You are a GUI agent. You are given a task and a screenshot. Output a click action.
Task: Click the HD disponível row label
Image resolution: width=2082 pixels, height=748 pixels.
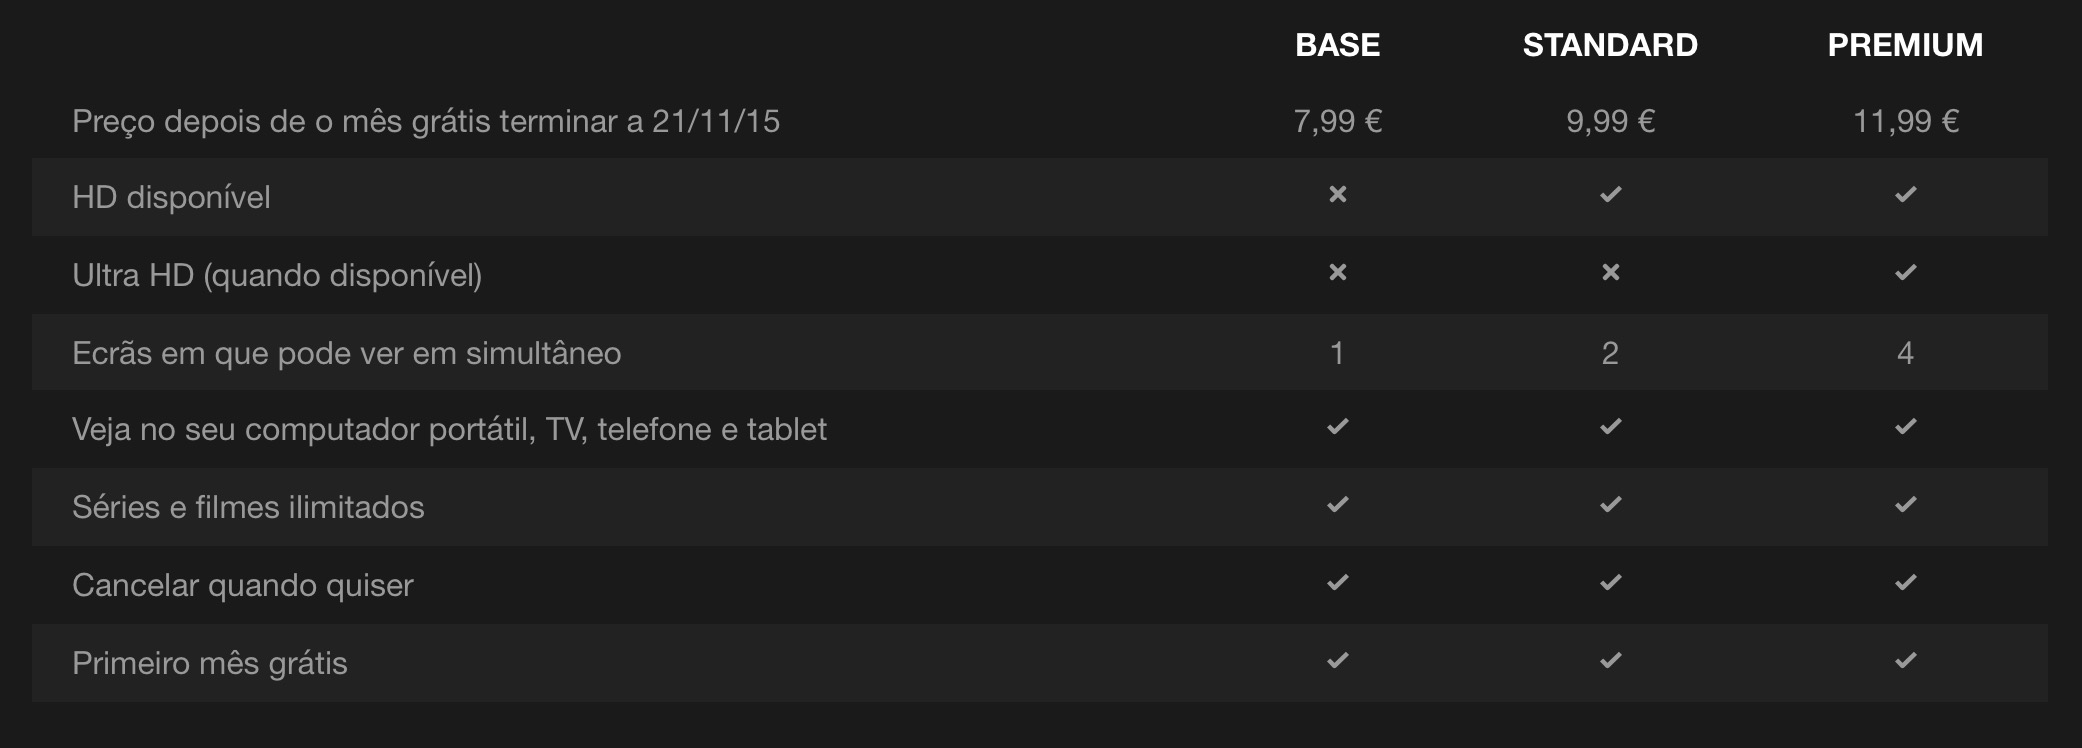click(x=171, y=197)
